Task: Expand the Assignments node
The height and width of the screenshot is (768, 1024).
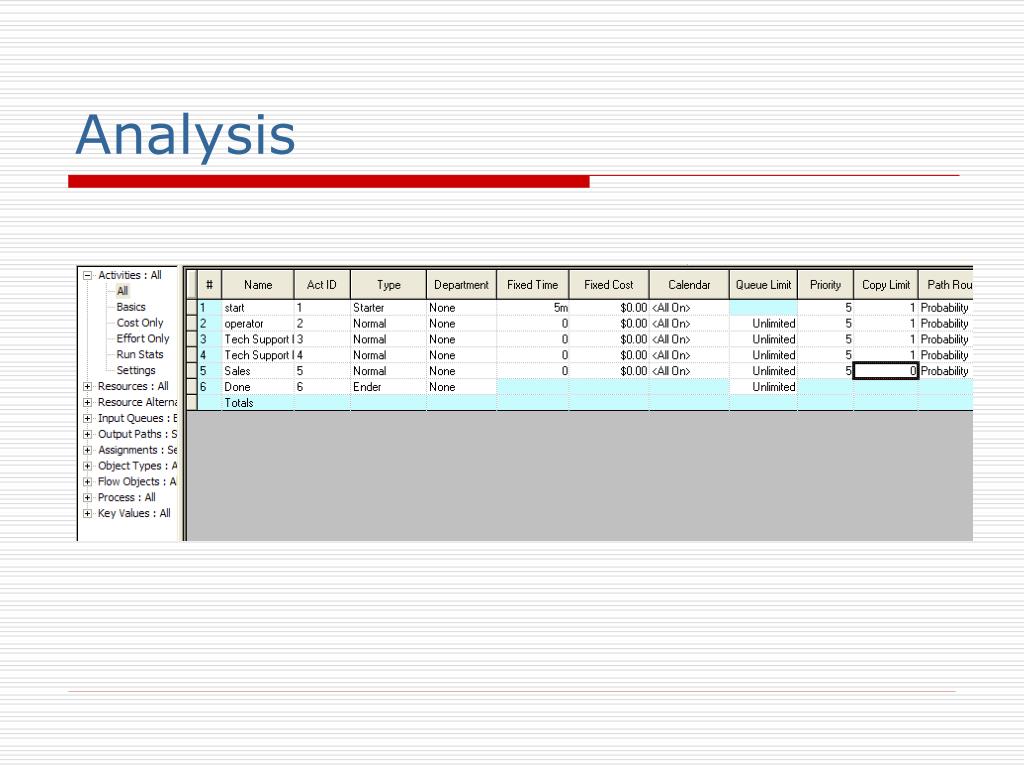Action: 88,450
